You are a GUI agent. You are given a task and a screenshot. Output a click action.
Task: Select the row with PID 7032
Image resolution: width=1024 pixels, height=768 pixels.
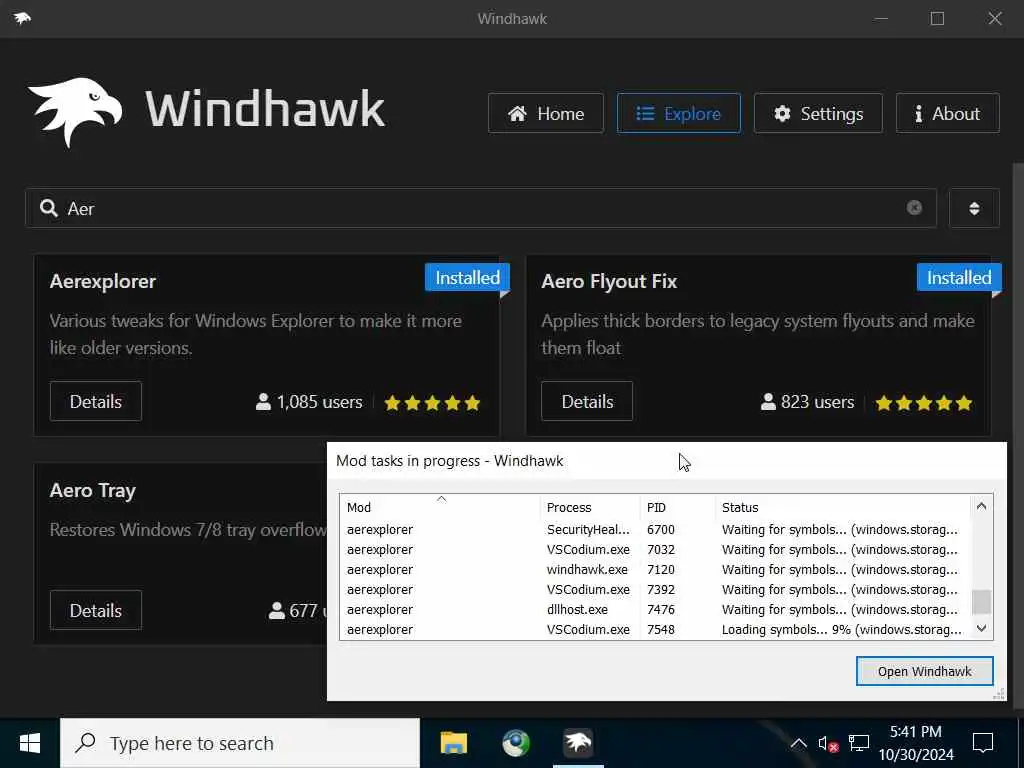tap(656, 550)
